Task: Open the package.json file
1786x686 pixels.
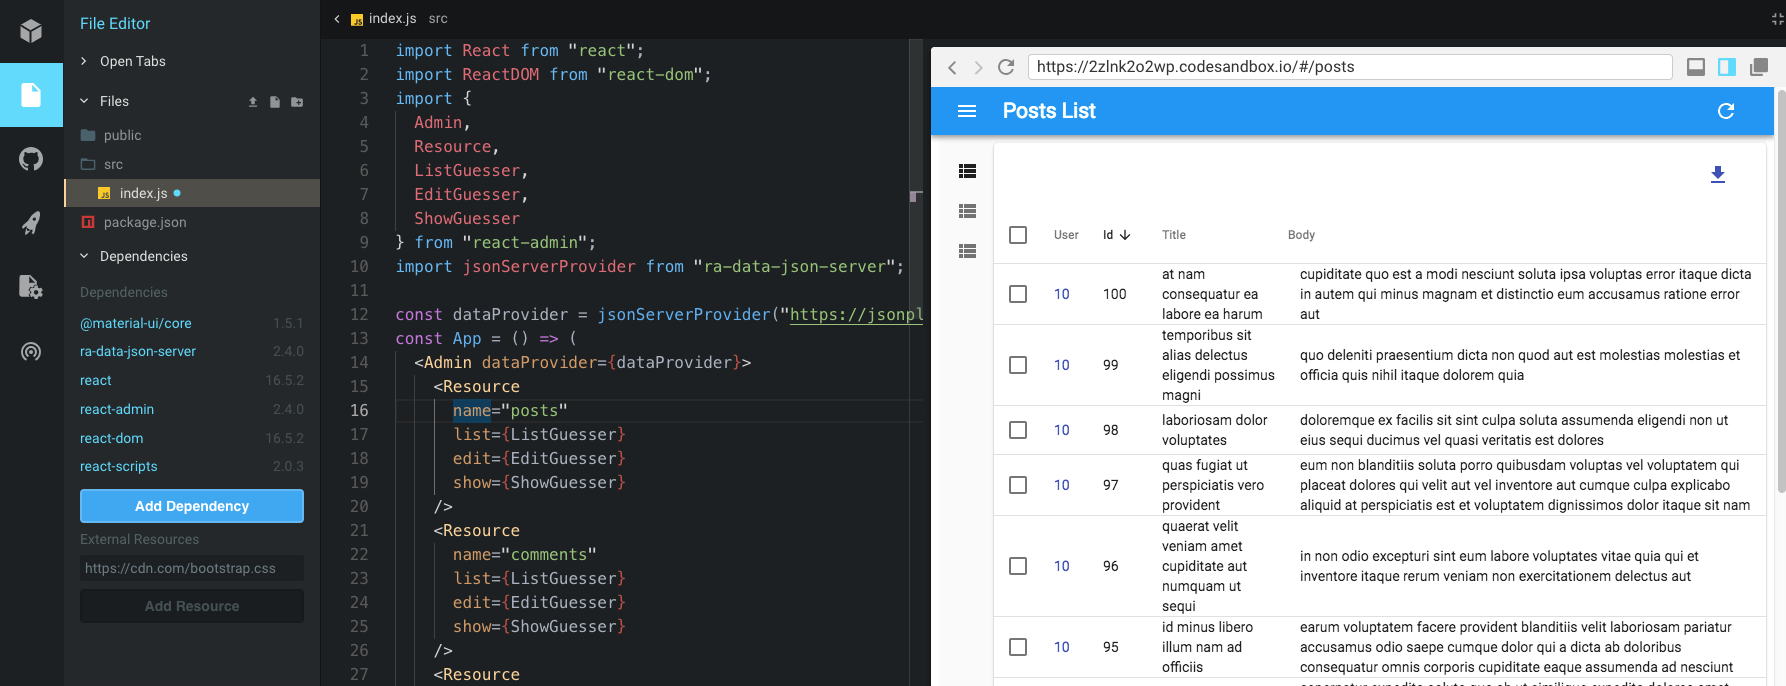Action: click(x=145, y=222)
